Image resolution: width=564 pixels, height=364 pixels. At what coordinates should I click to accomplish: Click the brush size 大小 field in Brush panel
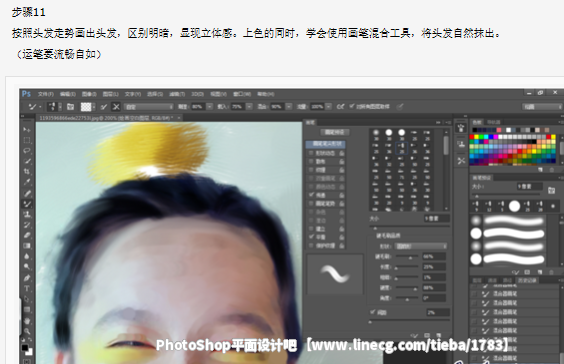point(437,218)
